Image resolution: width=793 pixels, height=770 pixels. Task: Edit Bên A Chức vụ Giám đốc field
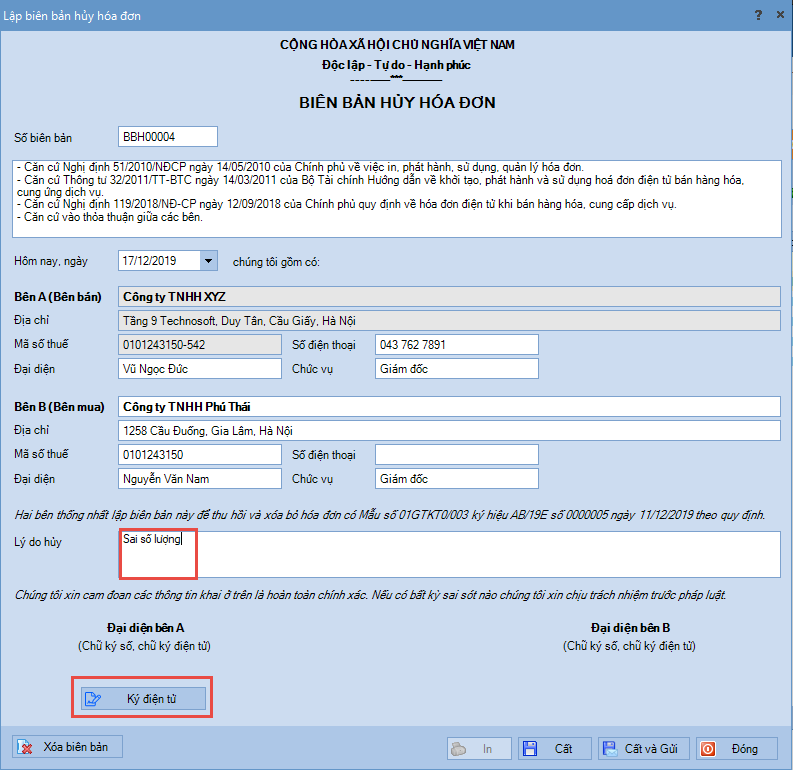pos(457,369)
